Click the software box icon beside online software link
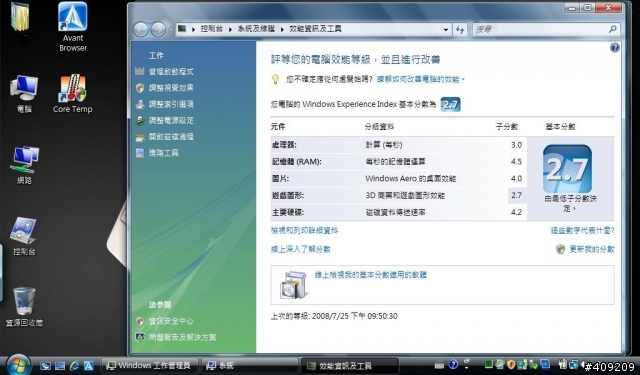Viewport: 640px width, 375px height. [293, 285]
